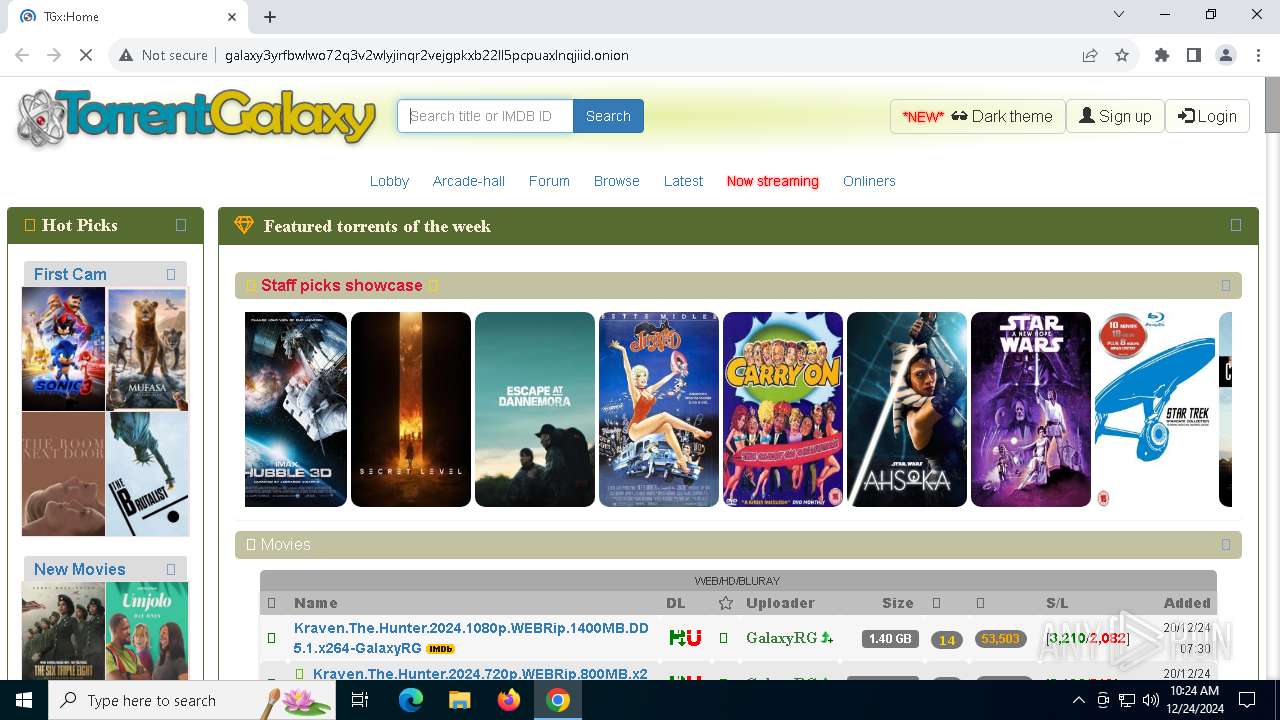Open Firefox from the taskbar
Viewport: 1280px width, 720px height.
(509, 700)
